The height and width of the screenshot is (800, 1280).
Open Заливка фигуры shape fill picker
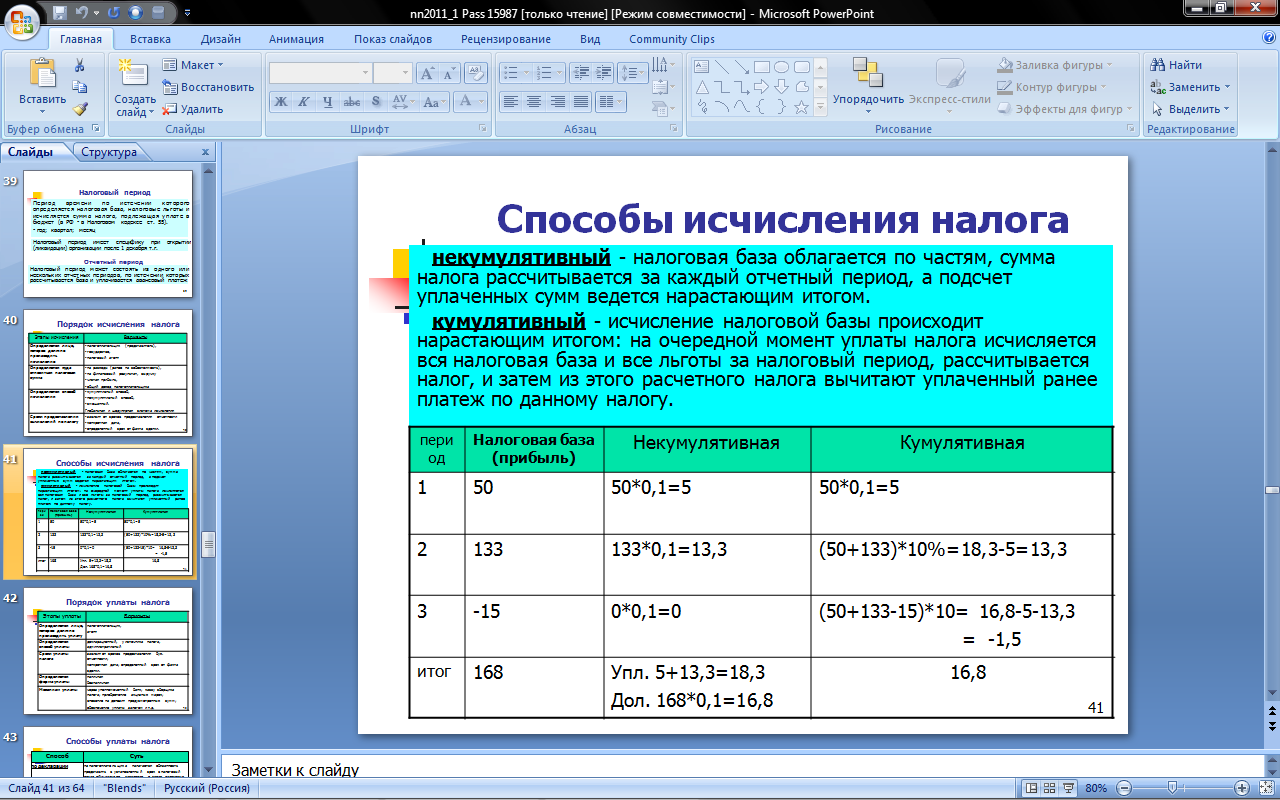pyautogui.click(x=1056, y=65)
